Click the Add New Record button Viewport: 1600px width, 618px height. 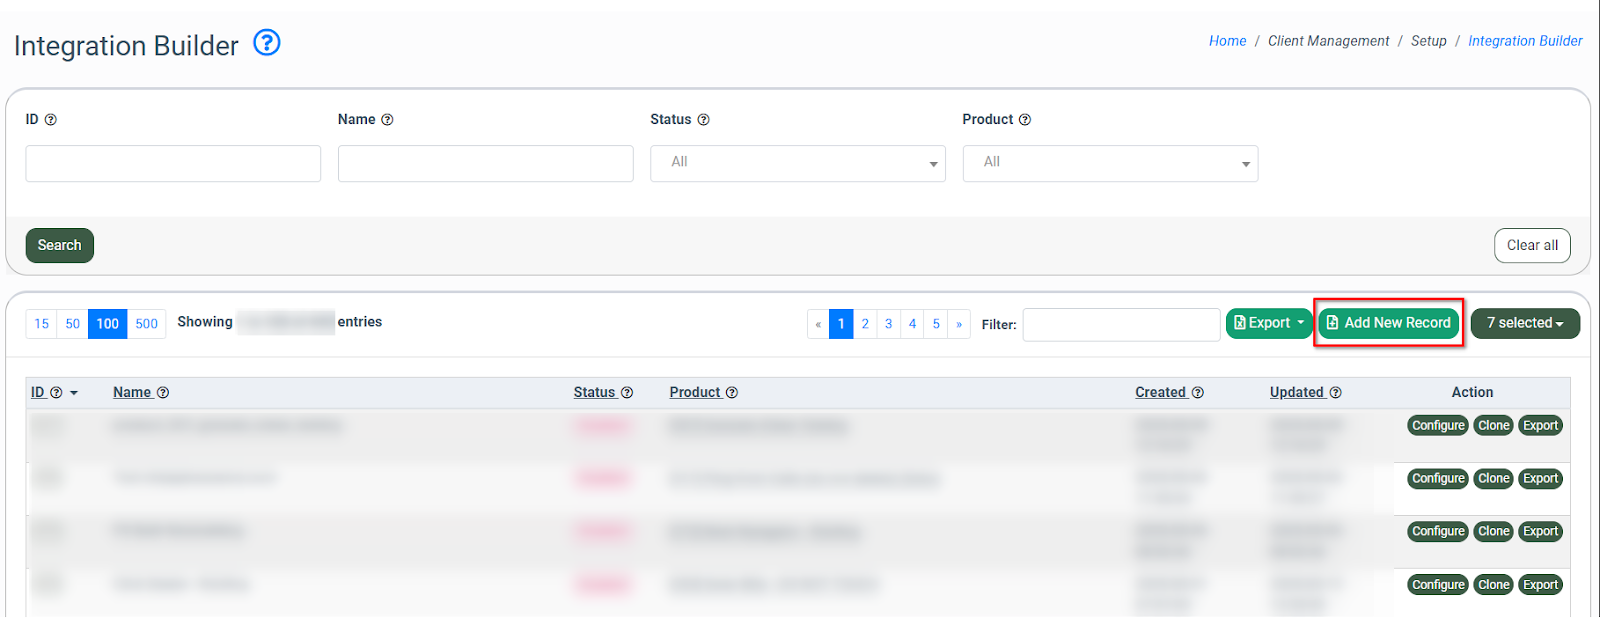pyautogui.click(x=1388, y=323)
